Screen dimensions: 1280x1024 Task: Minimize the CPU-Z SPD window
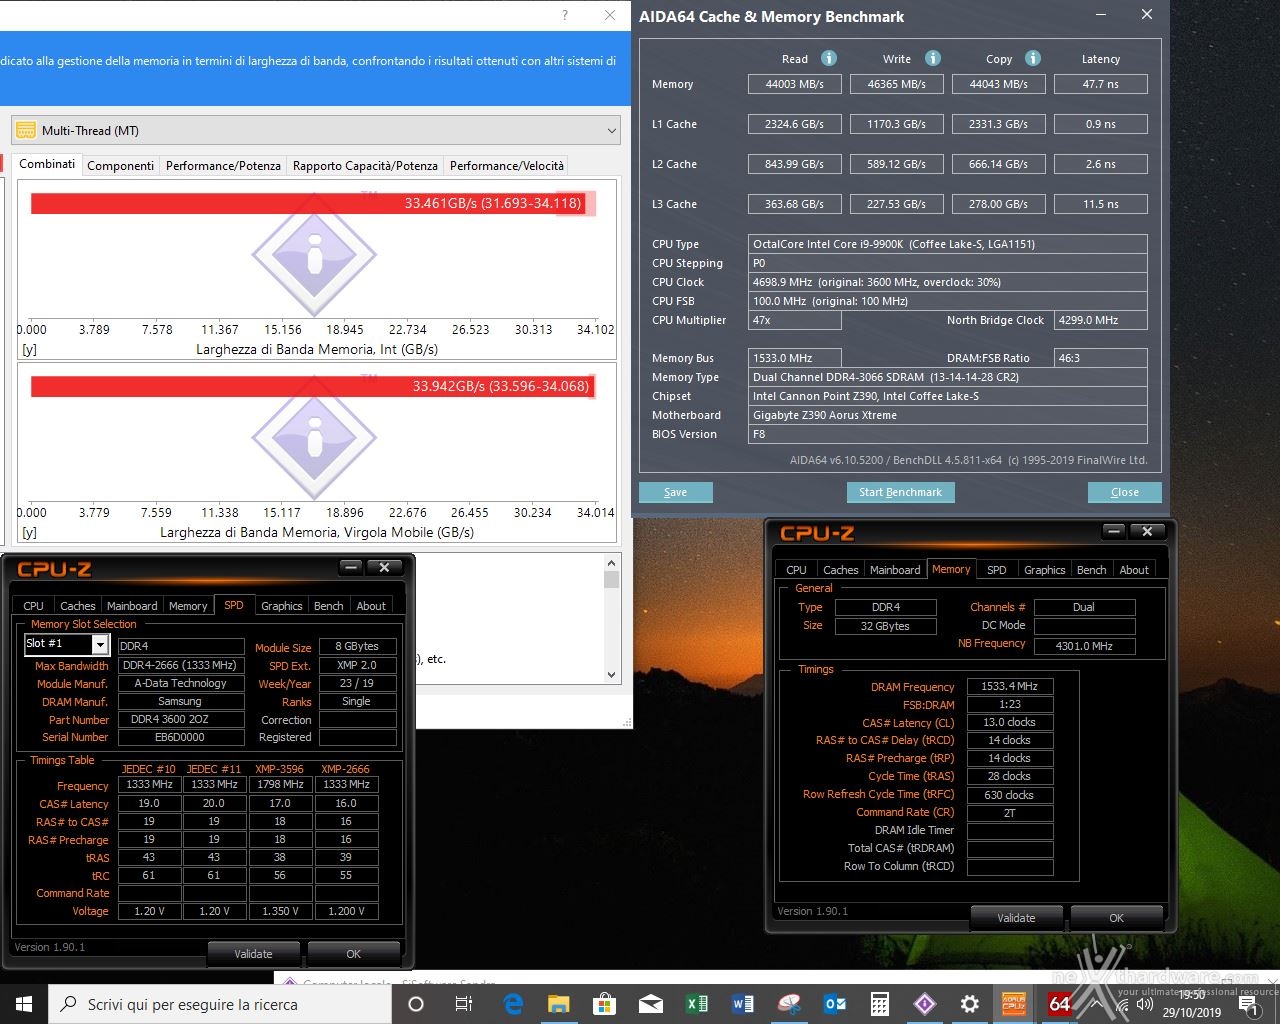click(350, 567)
